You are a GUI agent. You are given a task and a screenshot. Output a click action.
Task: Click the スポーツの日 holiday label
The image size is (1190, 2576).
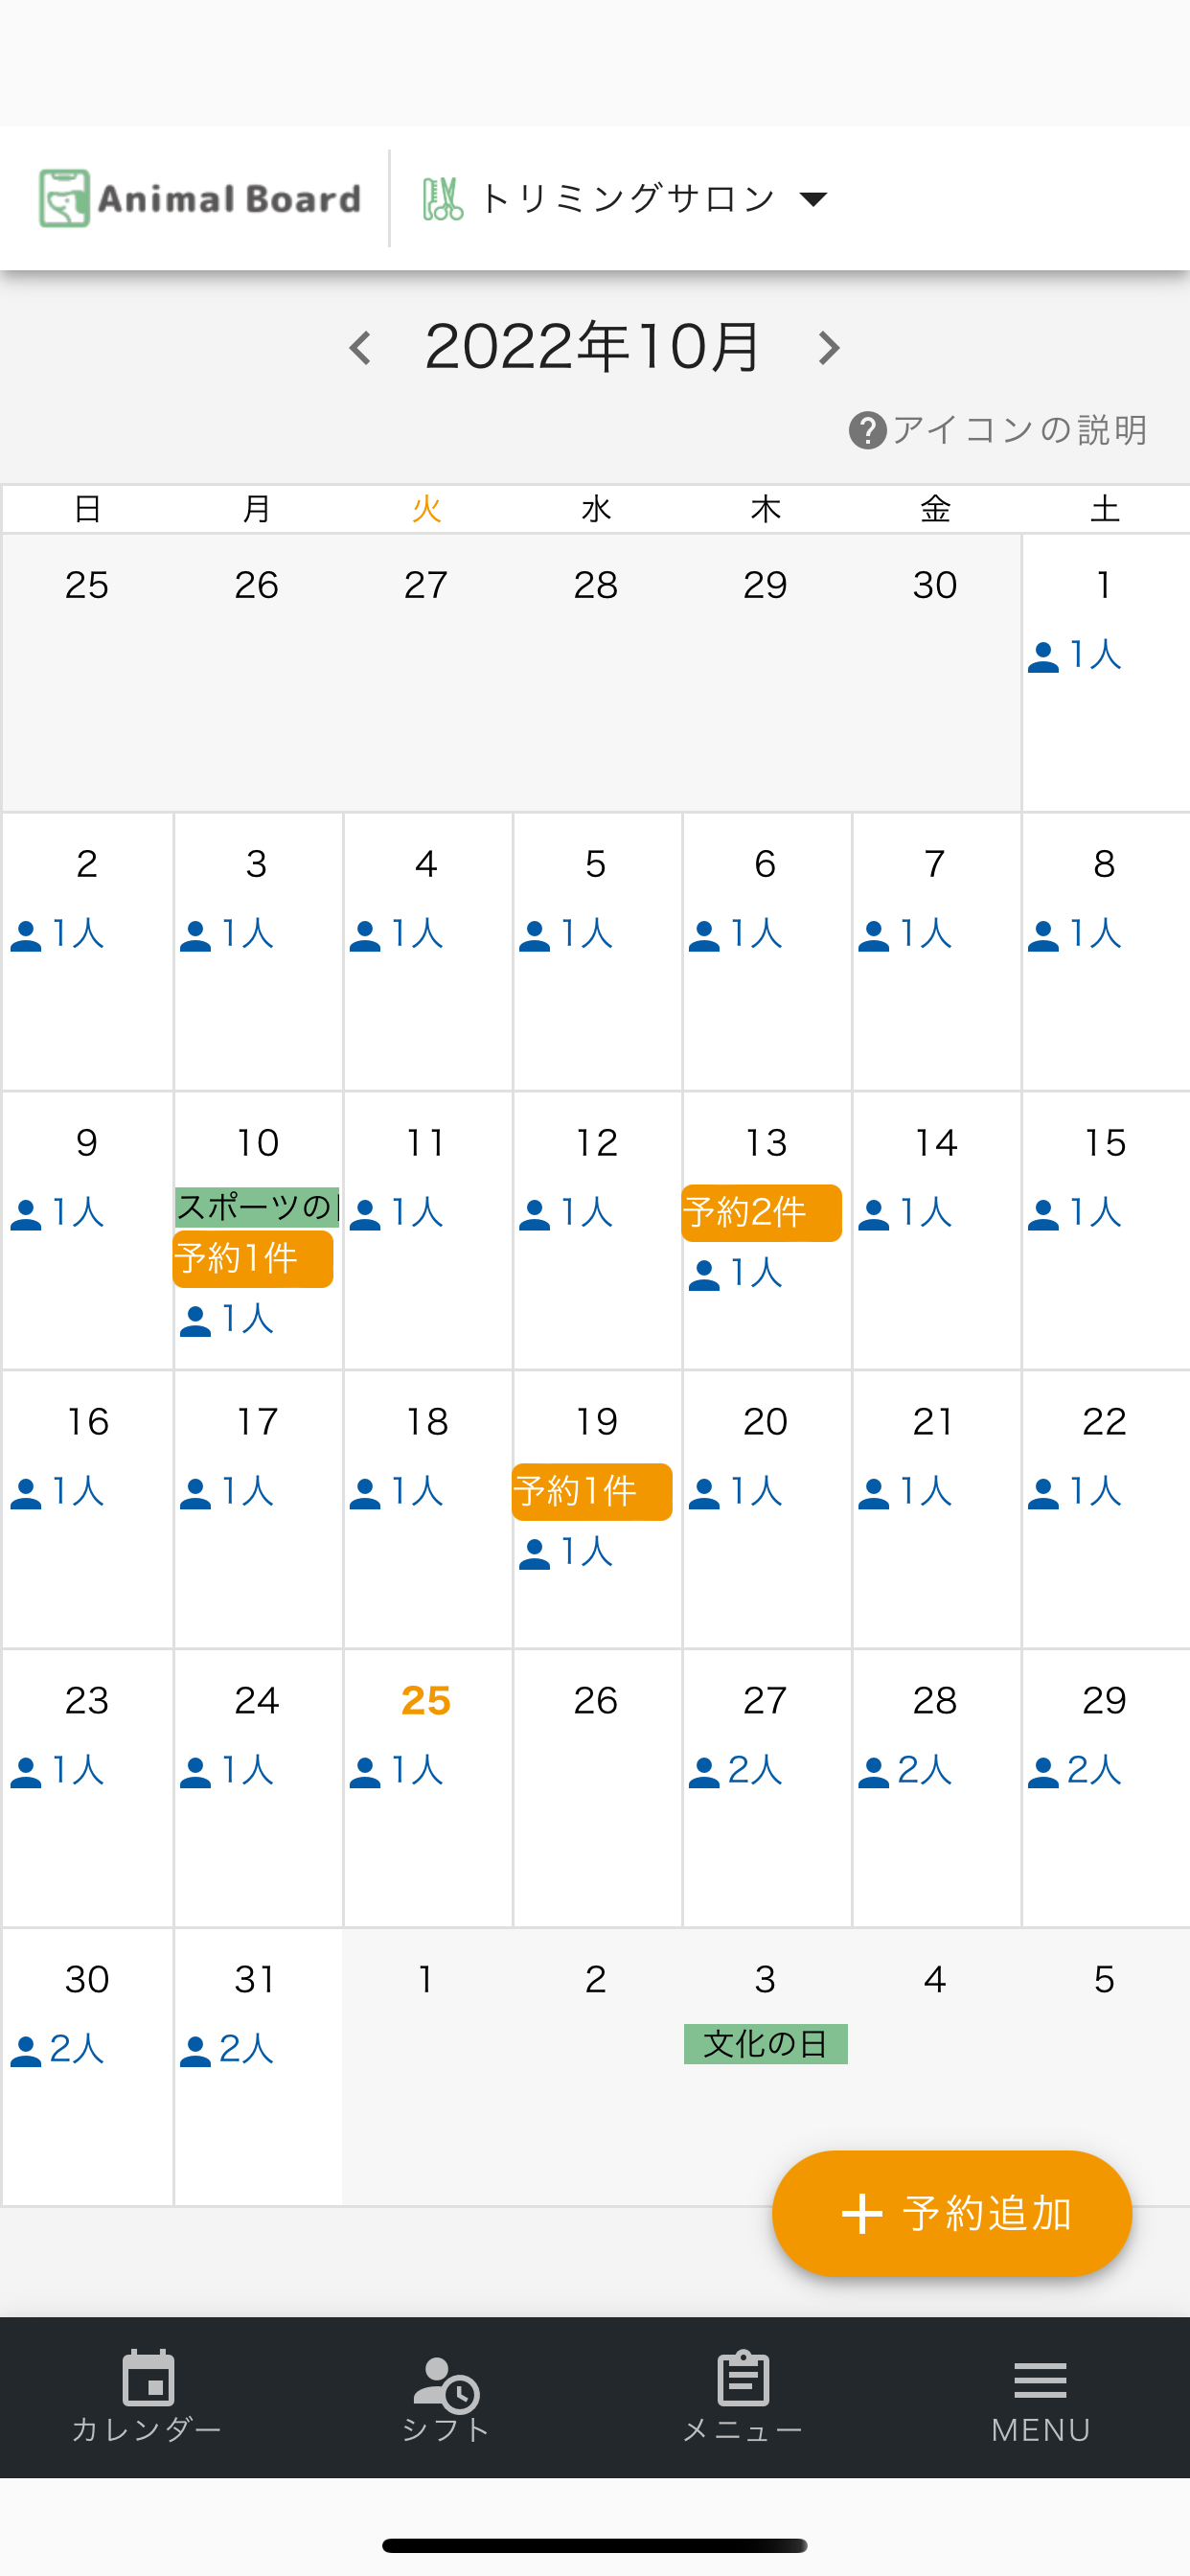[x=257, y=1207]
